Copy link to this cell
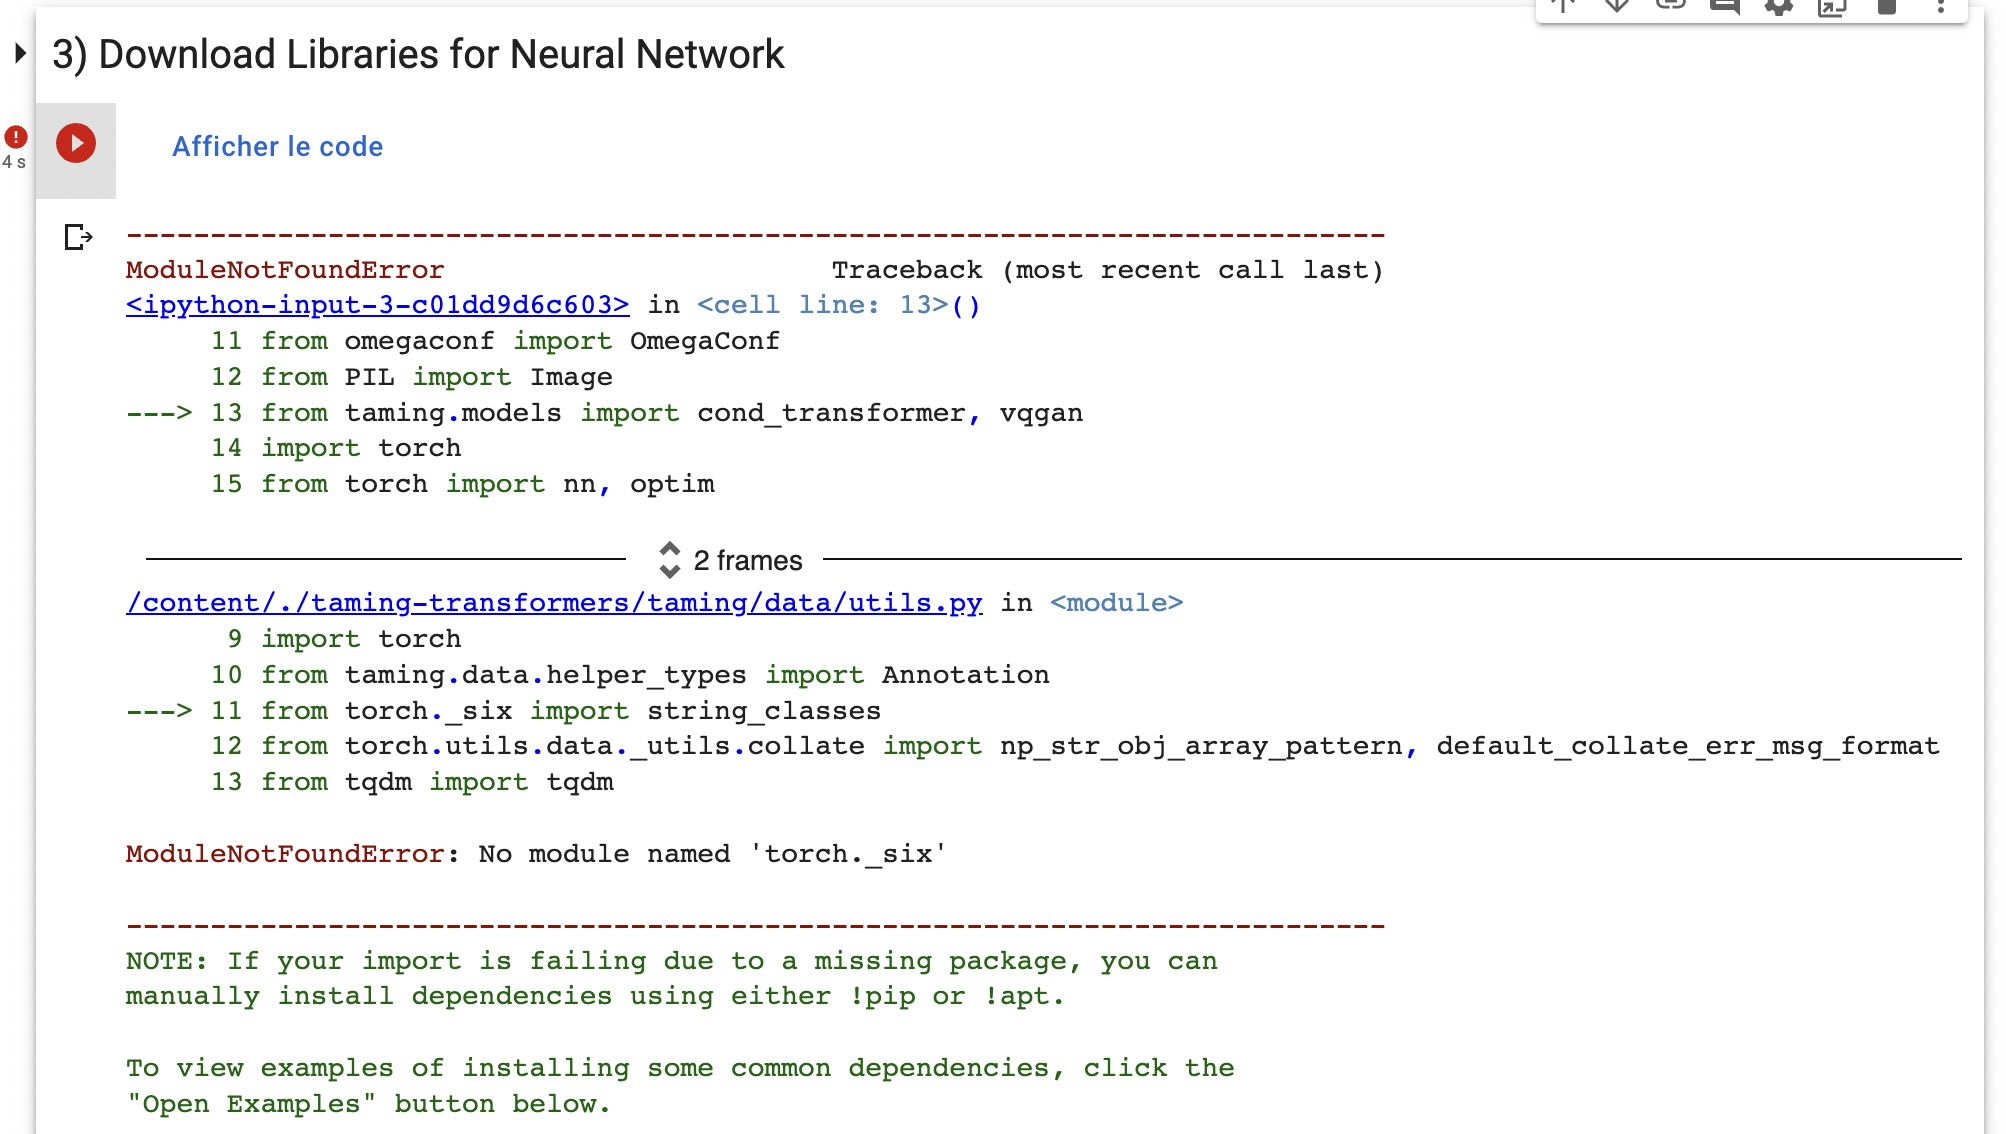Image resolution: width=2006 pixels, height=1134 pixels. [x=1669, y=8]
